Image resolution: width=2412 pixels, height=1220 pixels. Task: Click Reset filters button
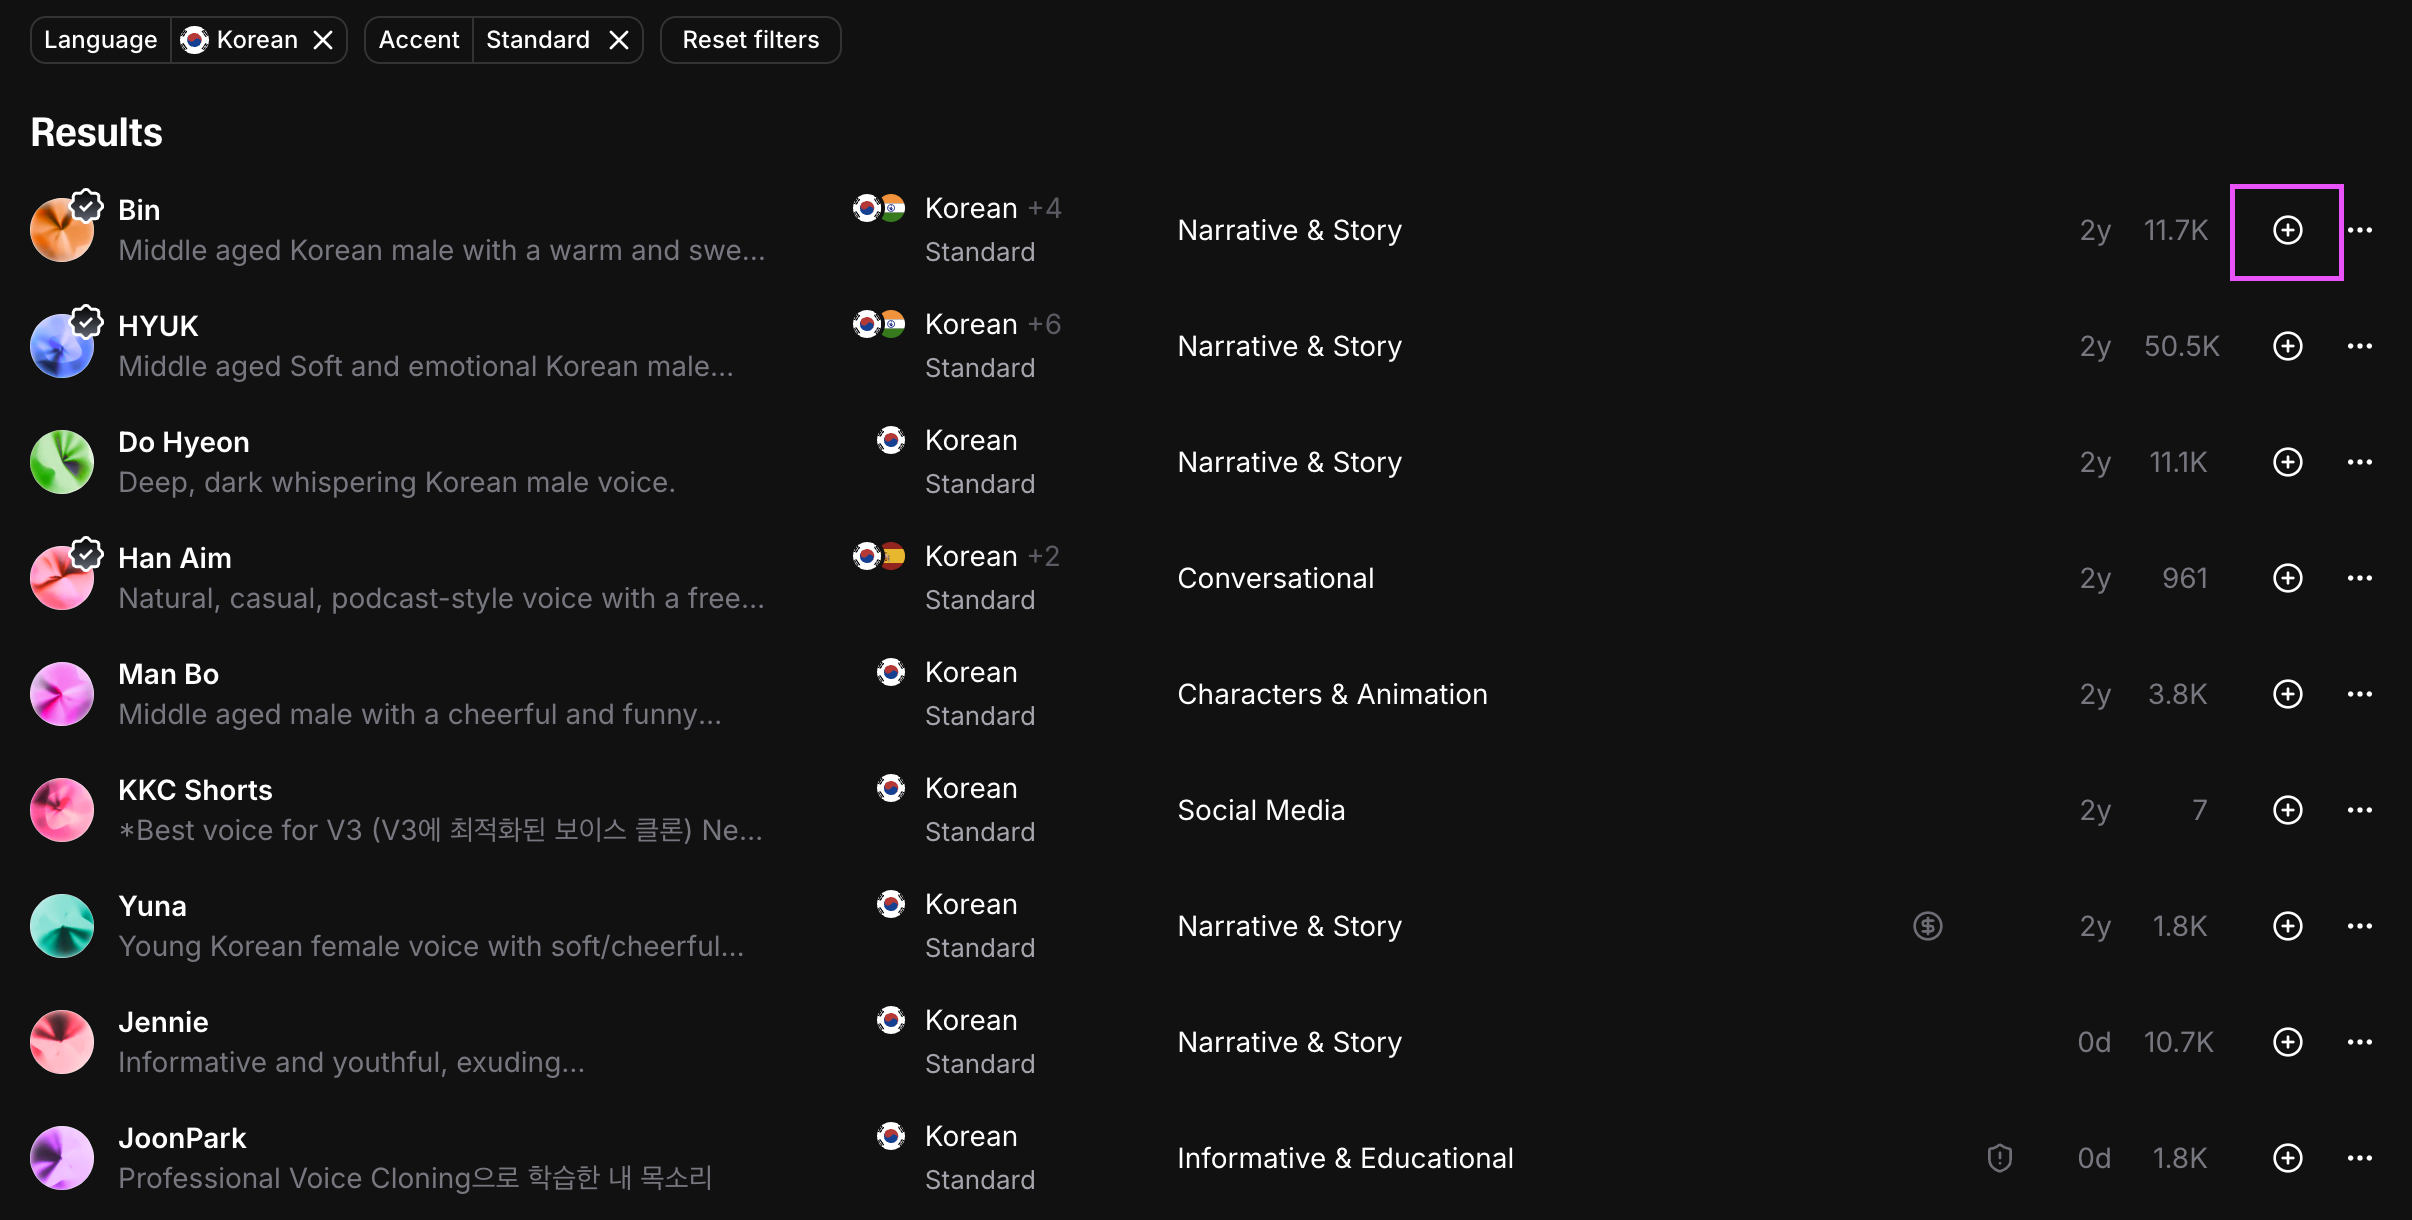750,40
